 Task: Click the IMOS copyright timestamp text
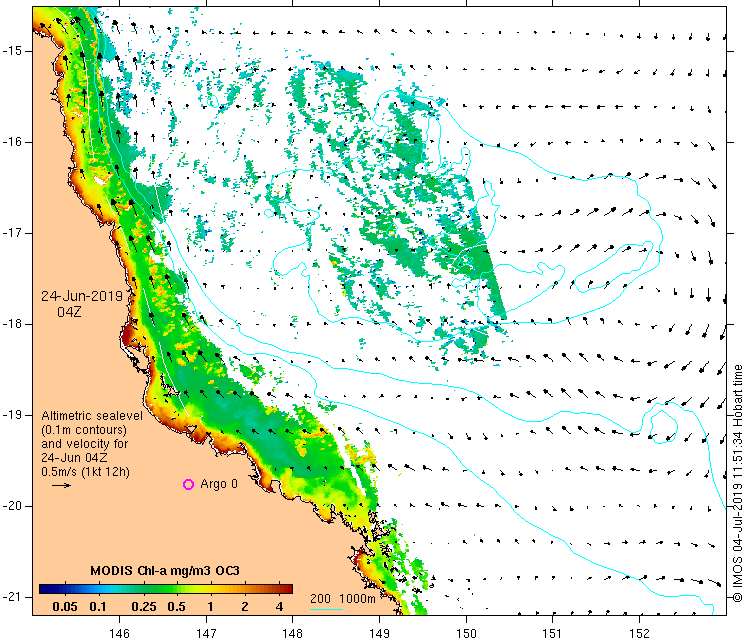coord(737,483)
